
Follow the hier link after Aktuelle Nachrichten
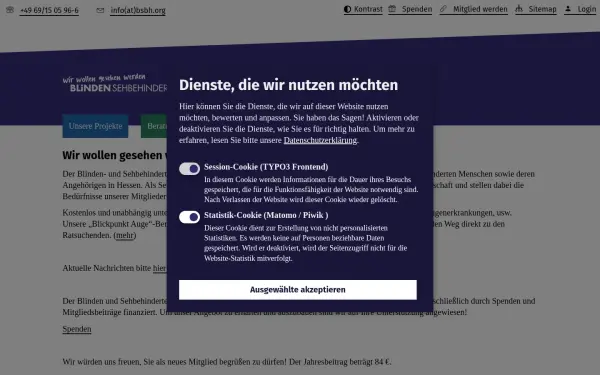(160, 268)
